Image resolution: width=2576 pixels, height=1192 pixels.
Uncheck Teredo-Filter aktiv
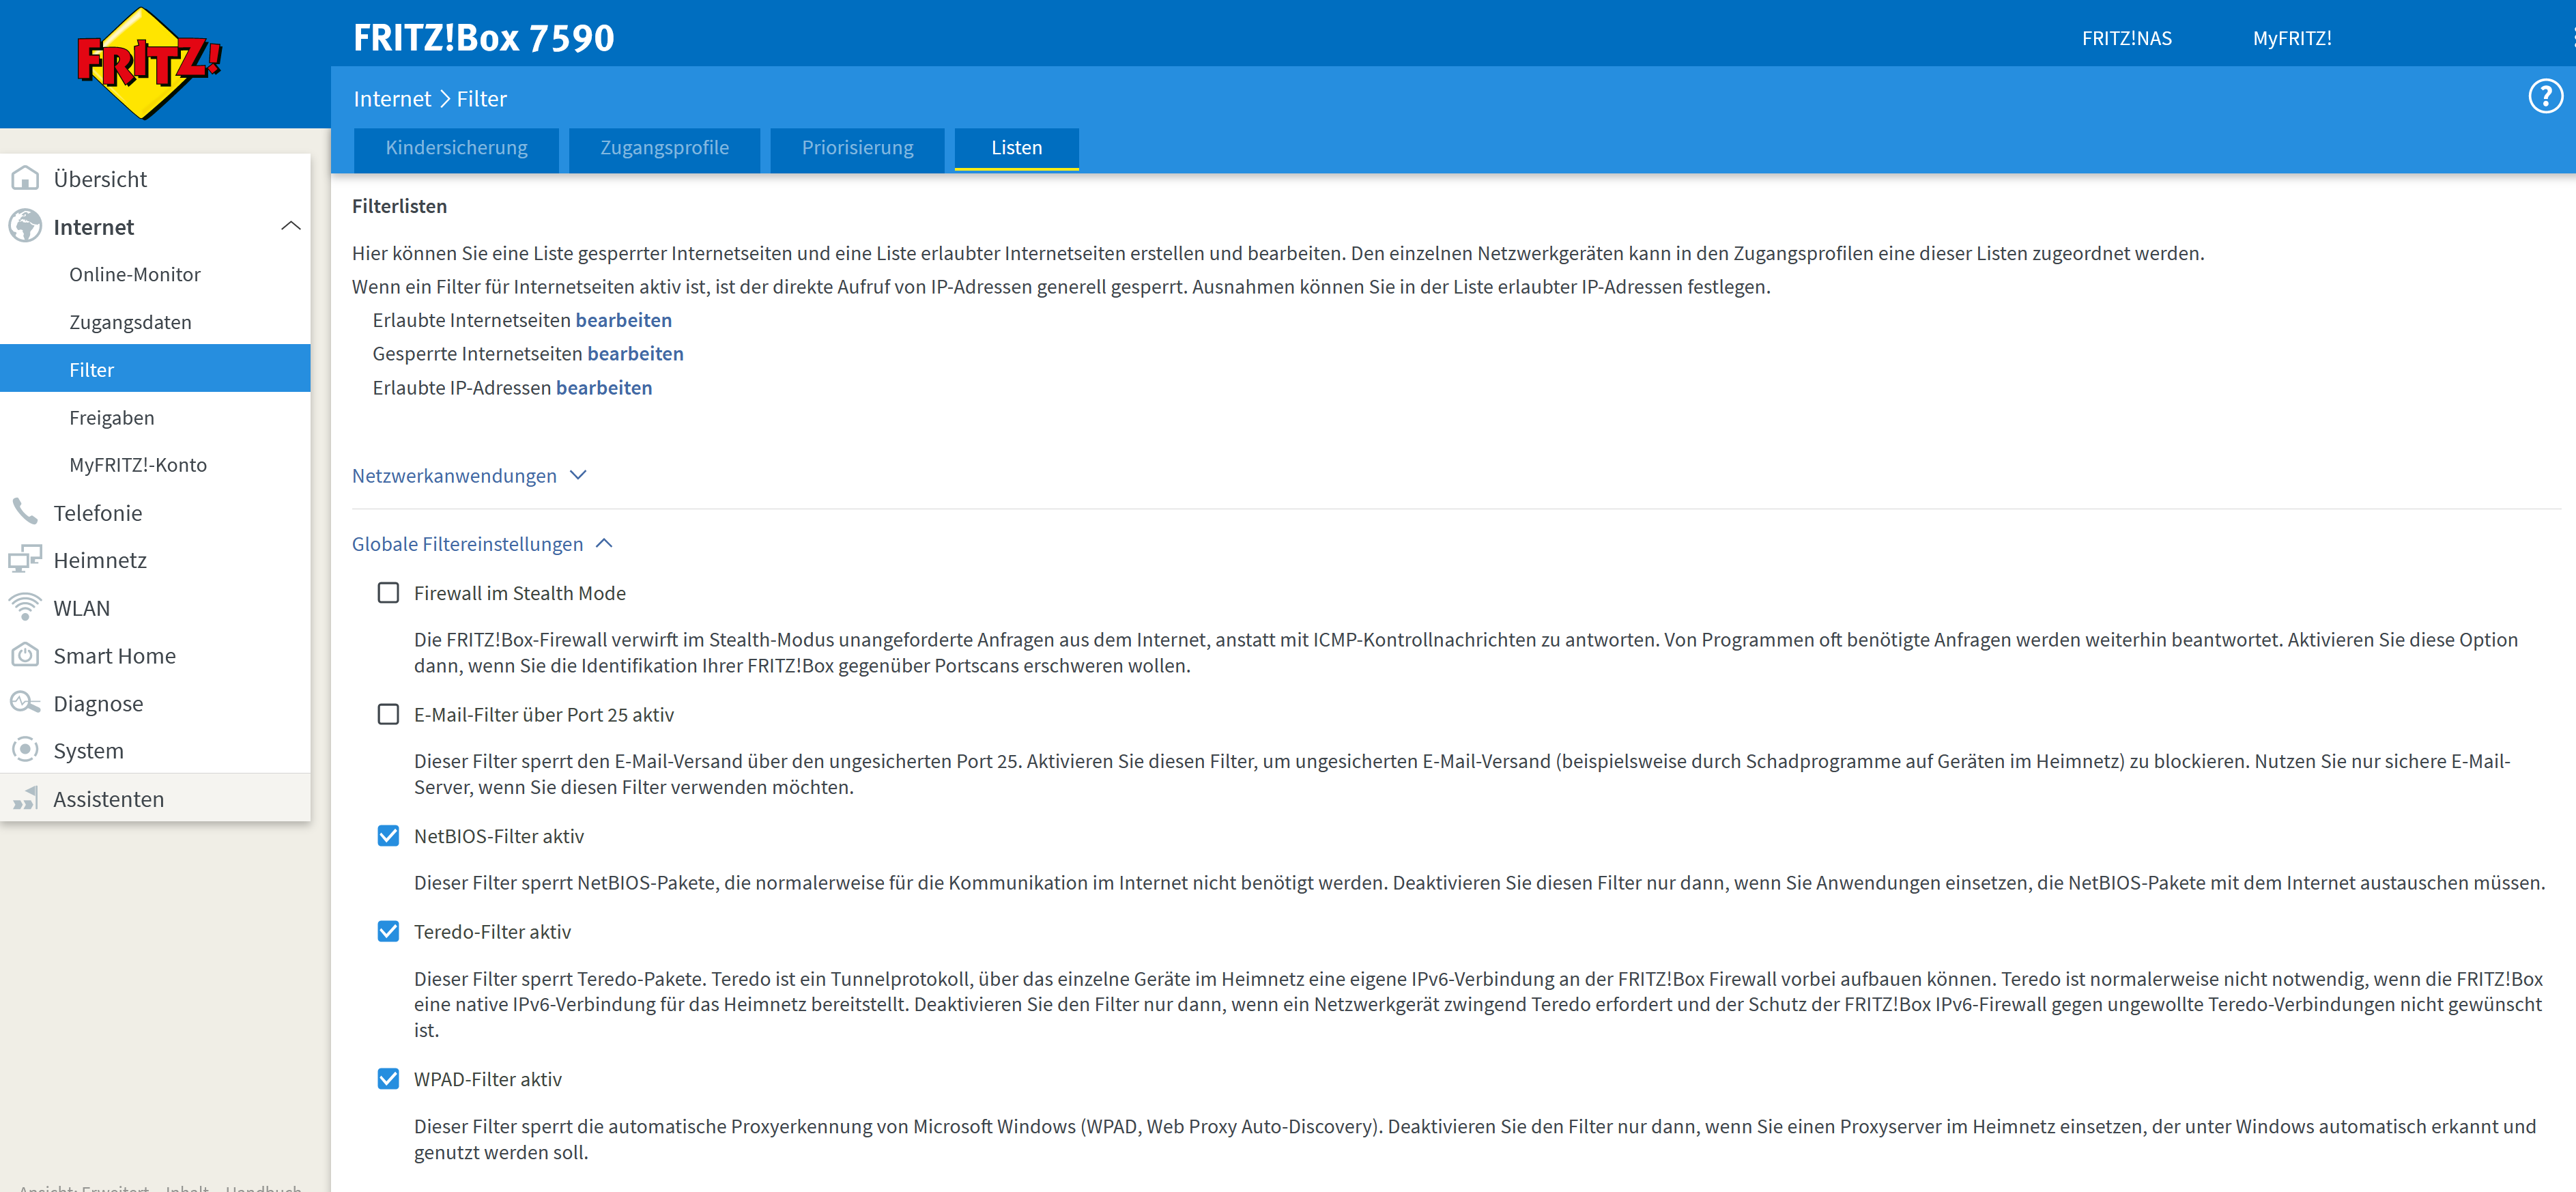[x=388, y=931]
